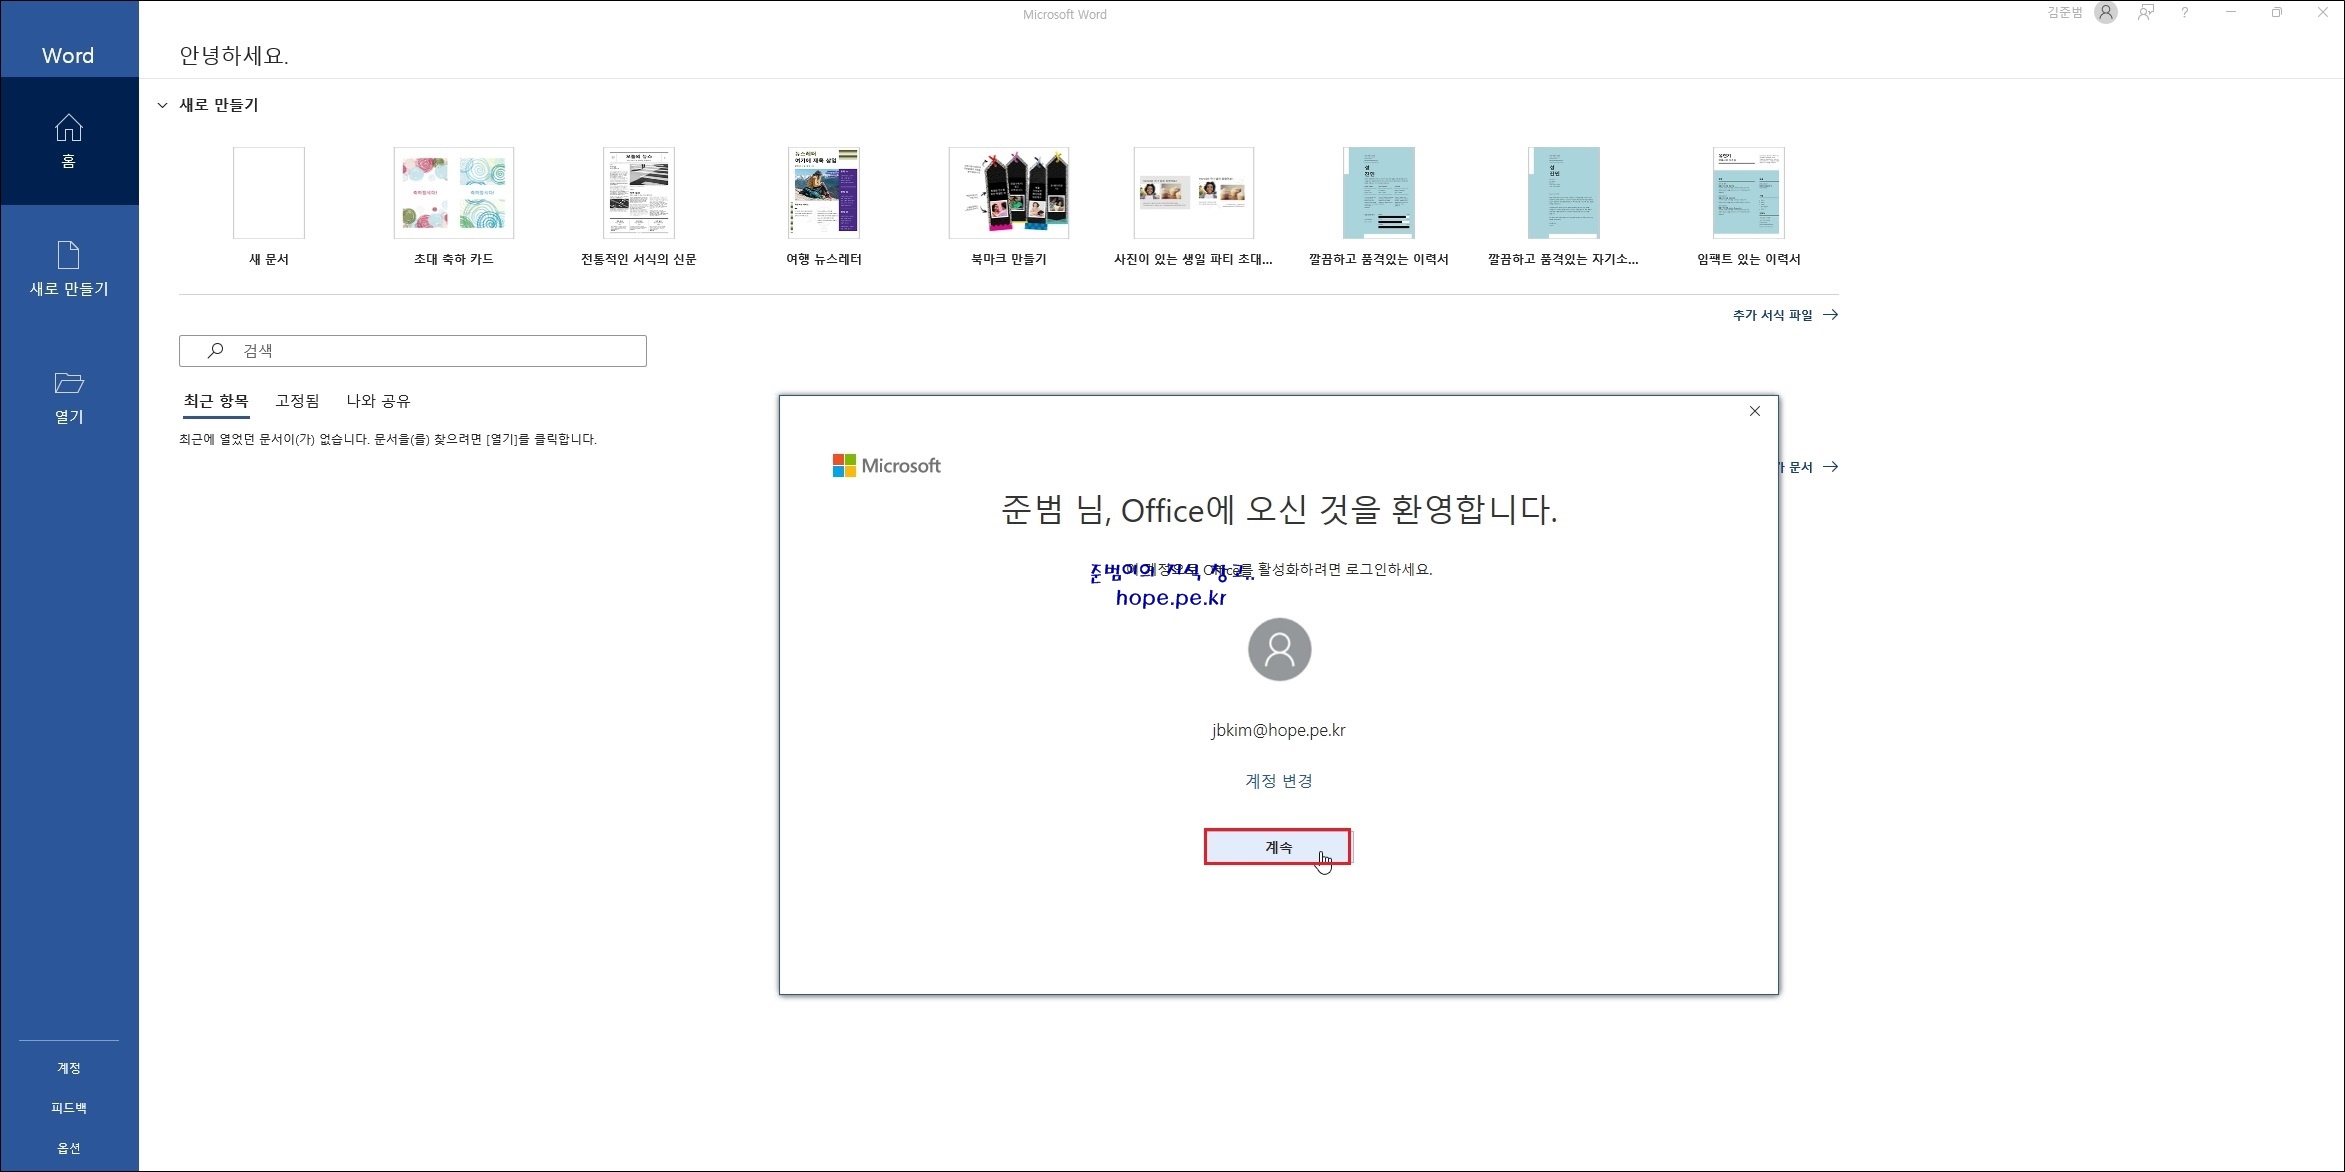Close the Office welcome dialog

pyautogui.click(x=1754, y=411)
